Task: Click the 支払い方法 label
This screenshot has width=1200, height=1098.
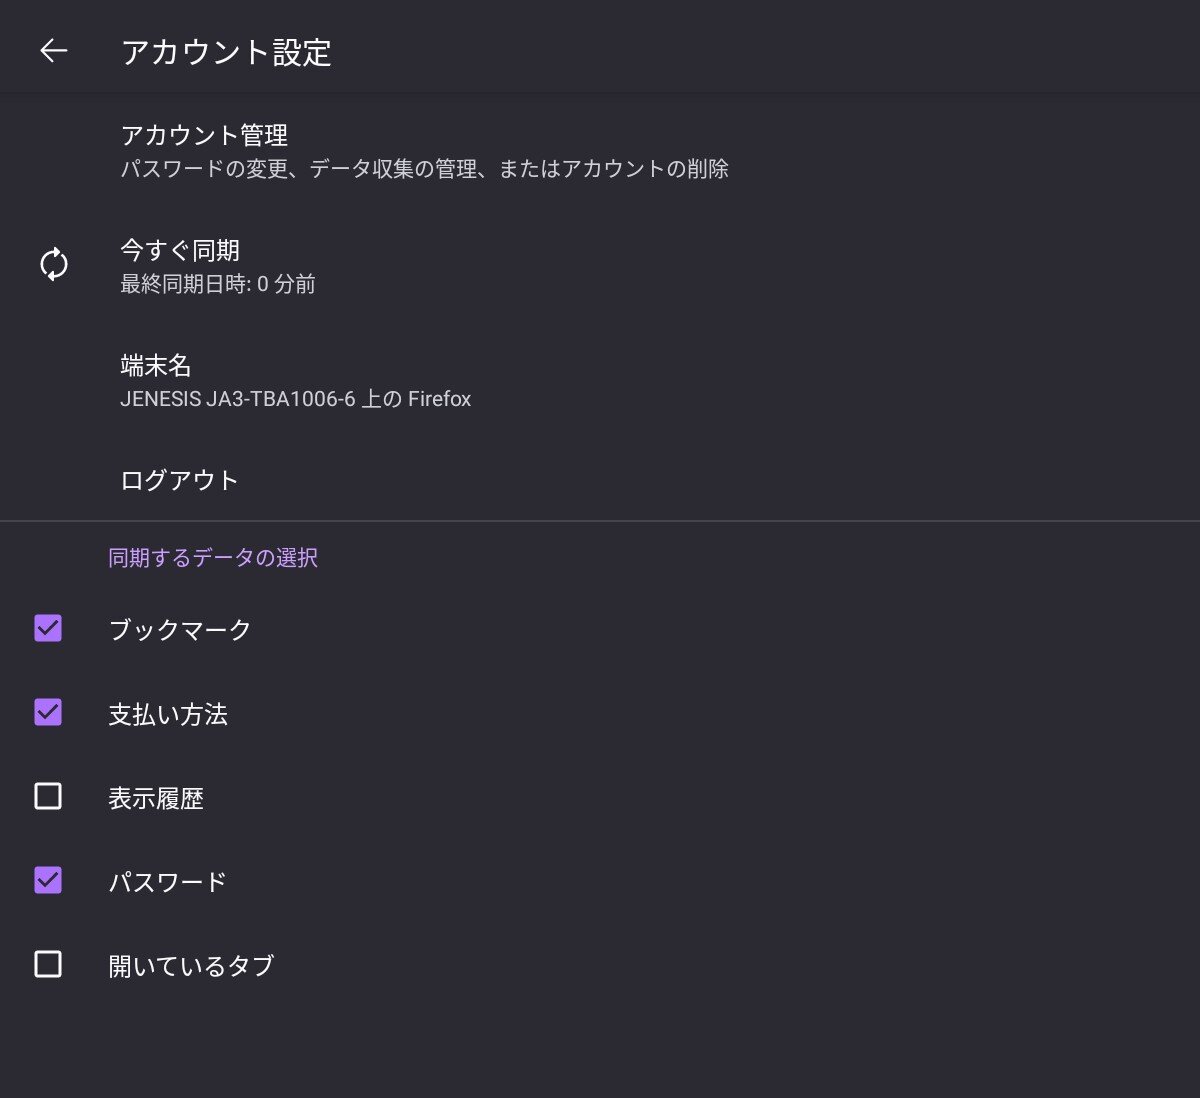Action: tap(168, 714)
